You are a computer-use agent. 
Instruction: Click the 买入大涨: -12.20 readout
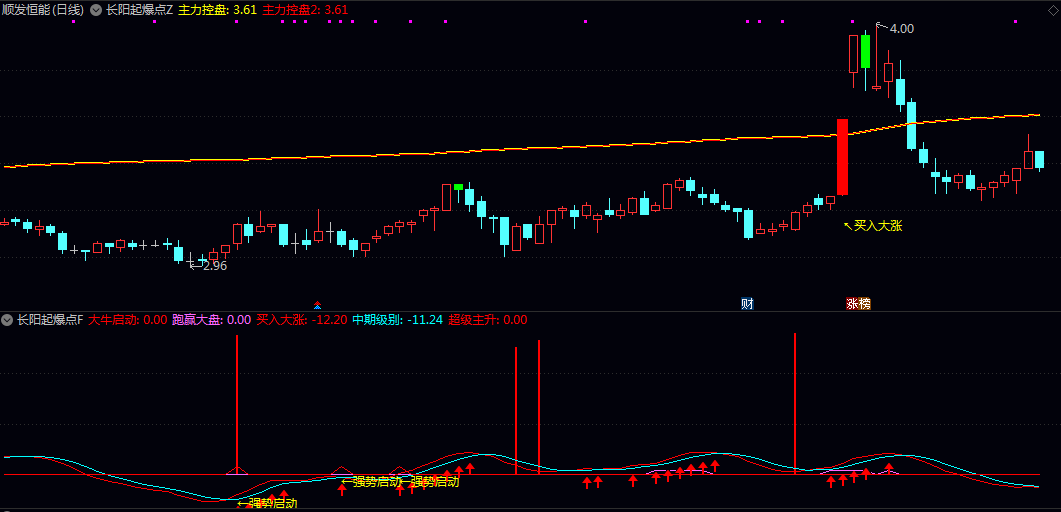coord(302,320)
